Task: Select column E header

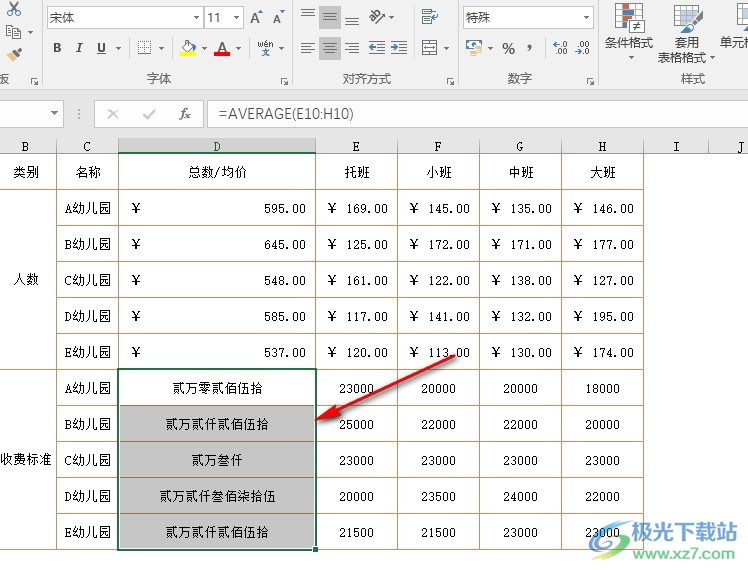Action: coord(356,146)
